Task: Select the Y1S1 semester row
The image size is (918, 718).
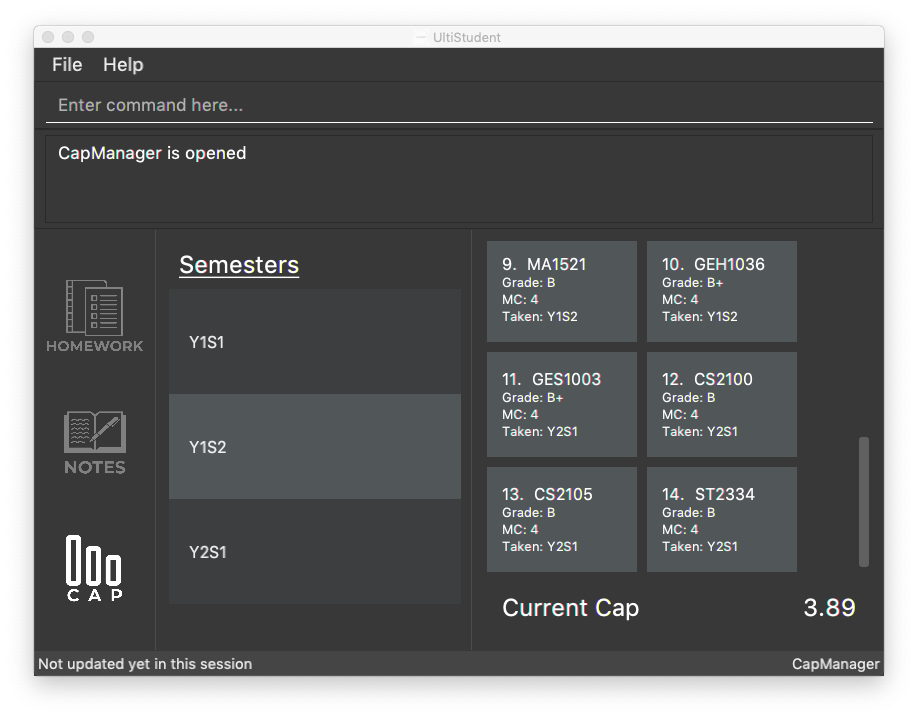Action: point(315,341)
